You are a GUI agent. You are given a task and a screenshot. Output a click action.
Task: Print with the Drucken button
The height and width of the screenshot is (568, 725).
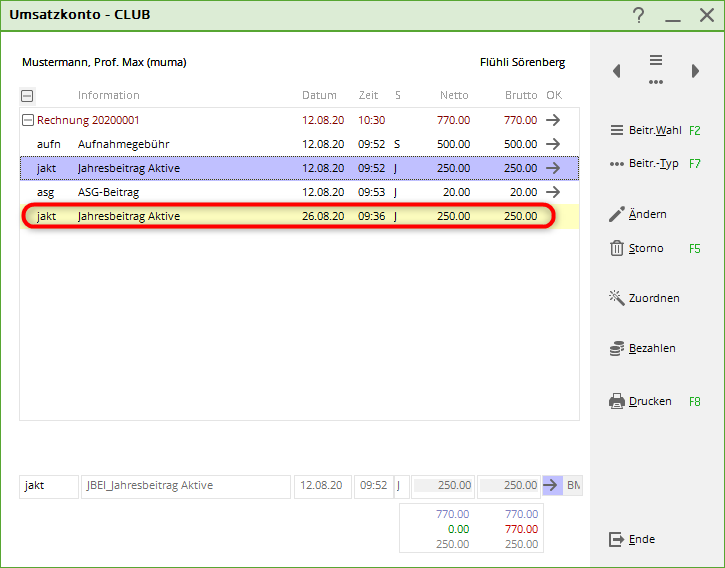641,401
